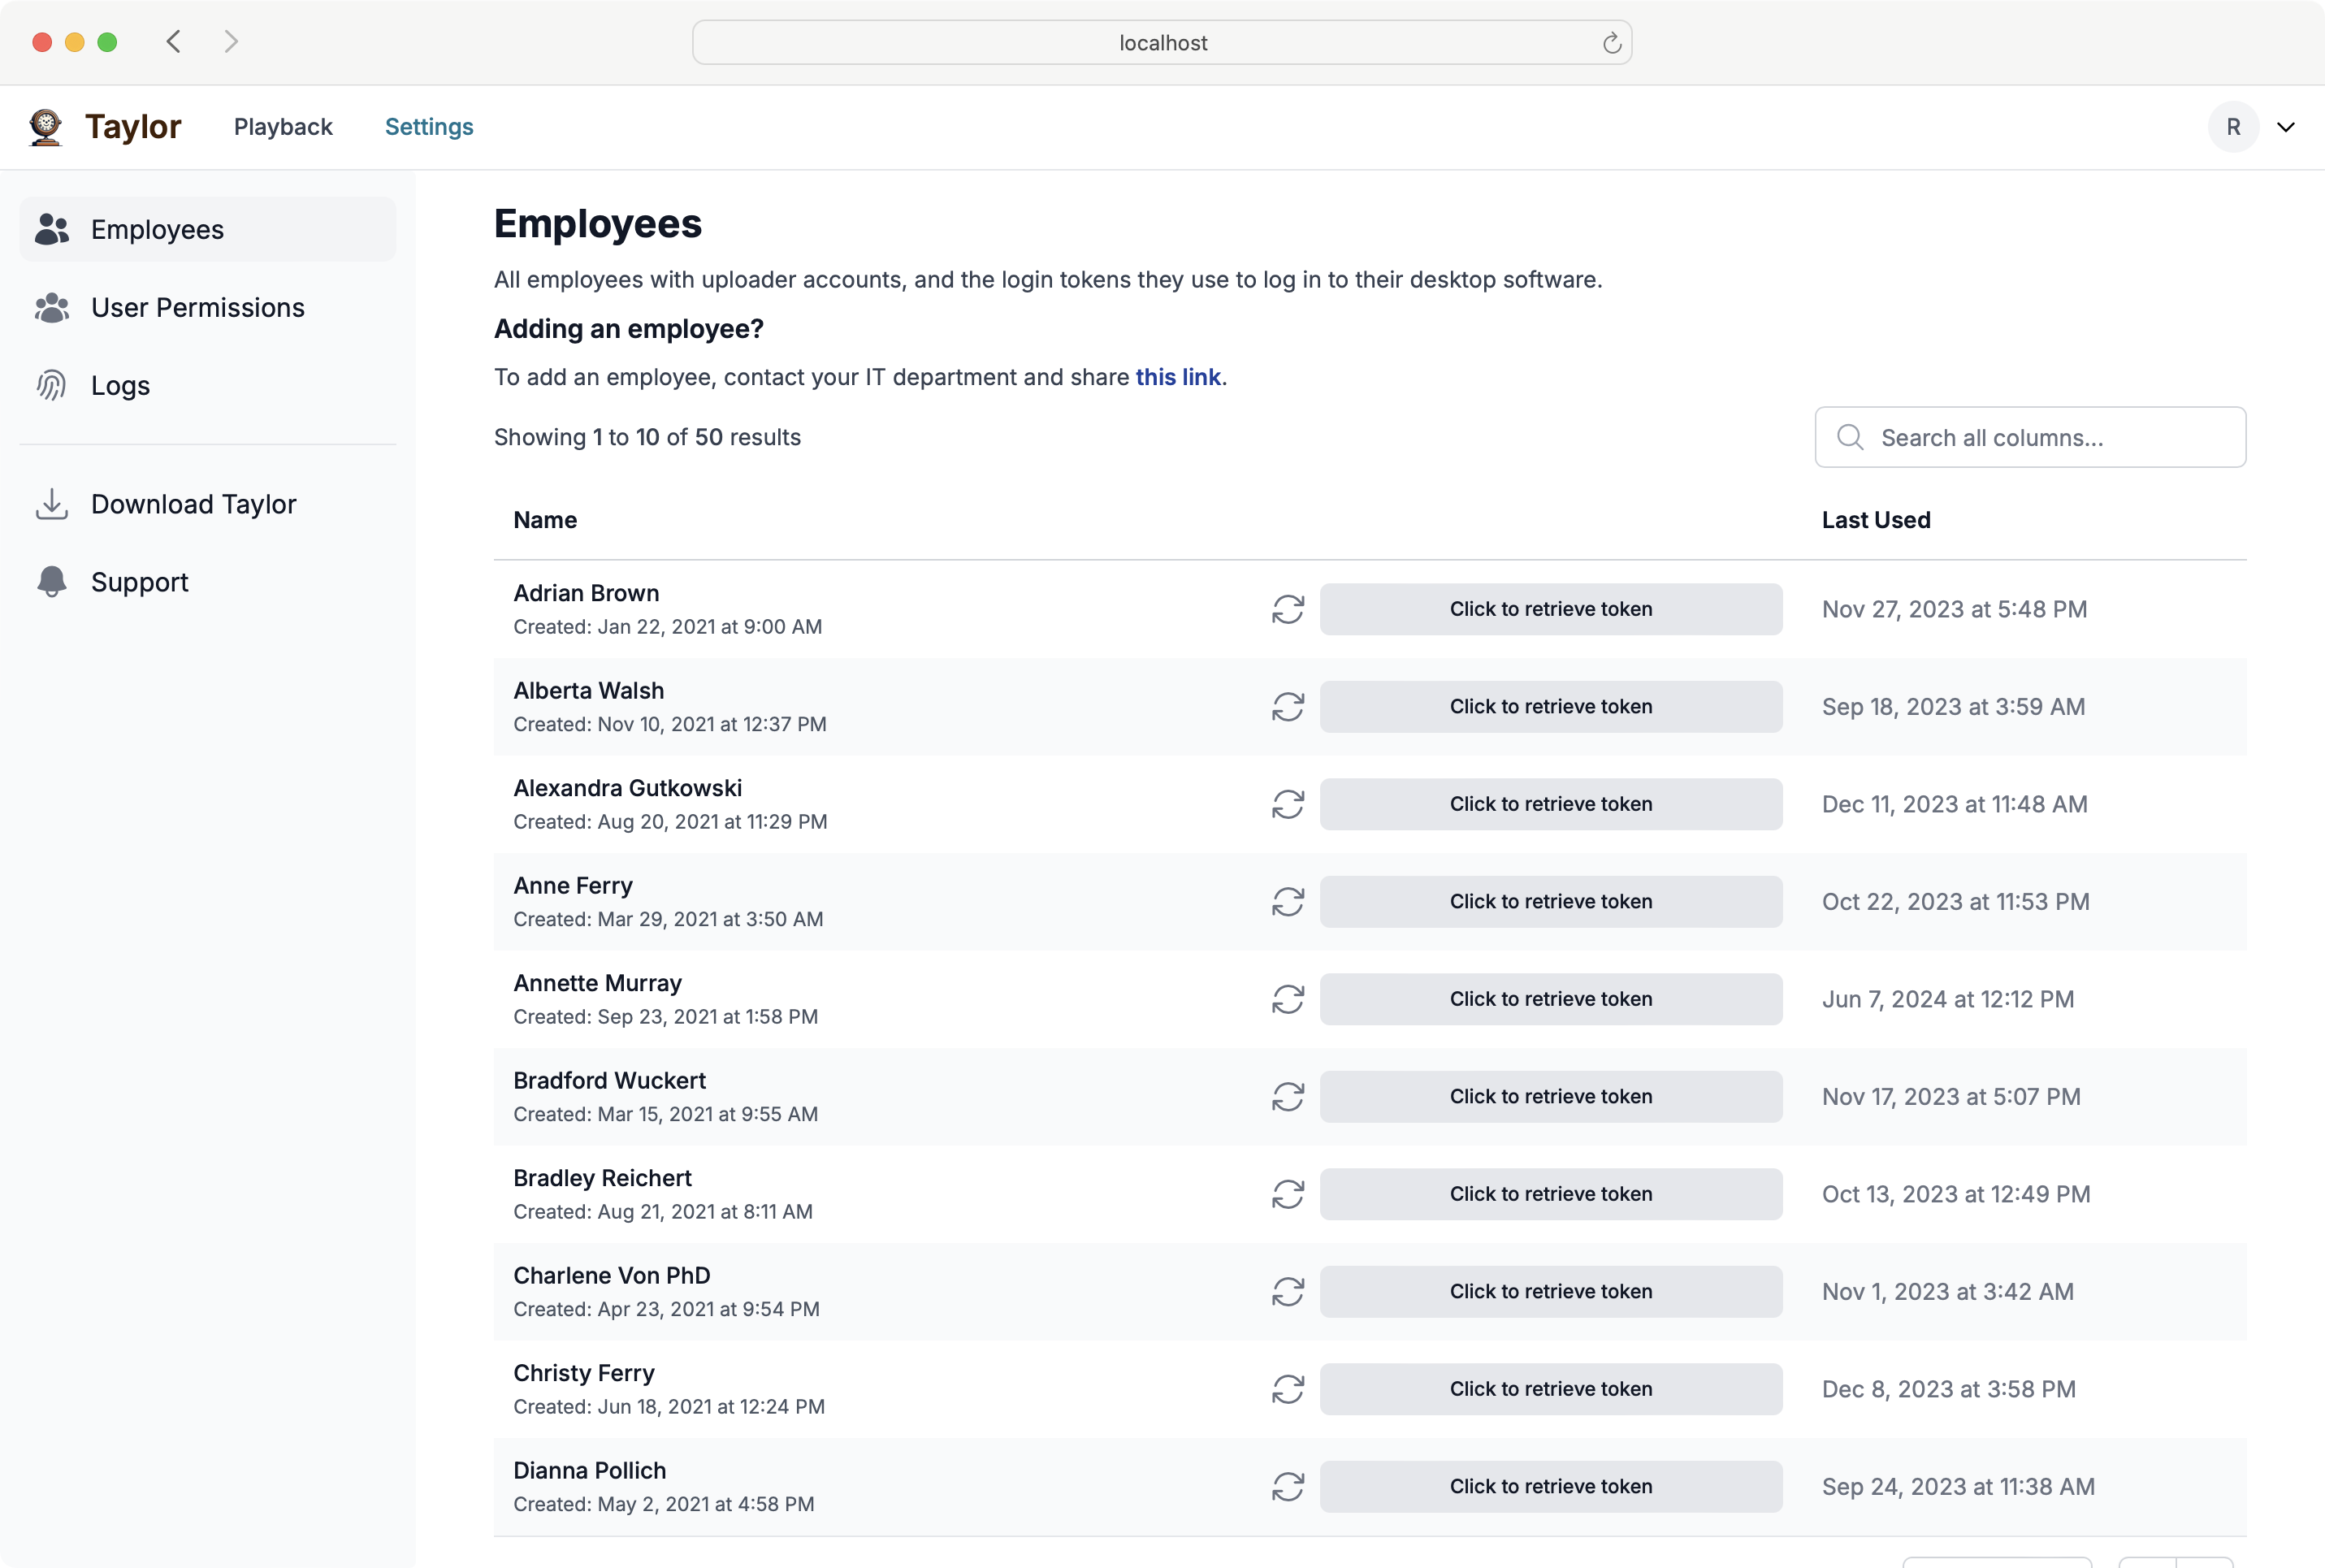Viewport: 2325px width, 1568px height.
Task: Expand the account dropdown chevron
Action: tap(2285, 127)
